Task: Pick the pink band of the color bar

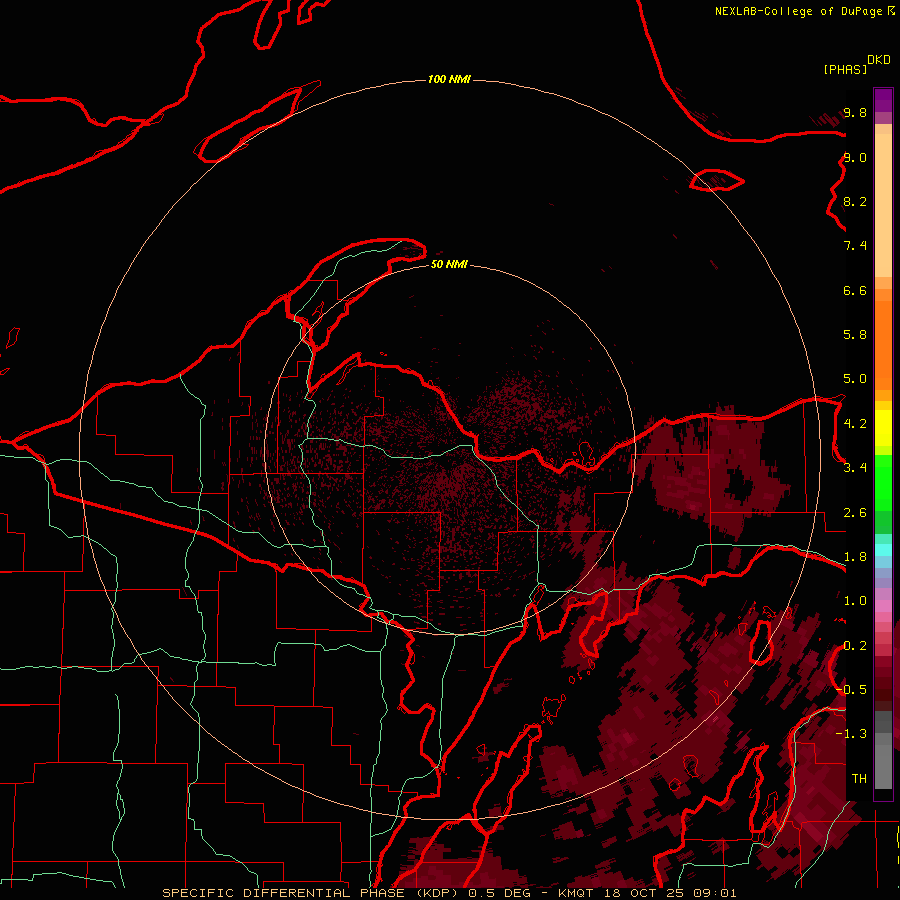Action: [x=883, y=606]
